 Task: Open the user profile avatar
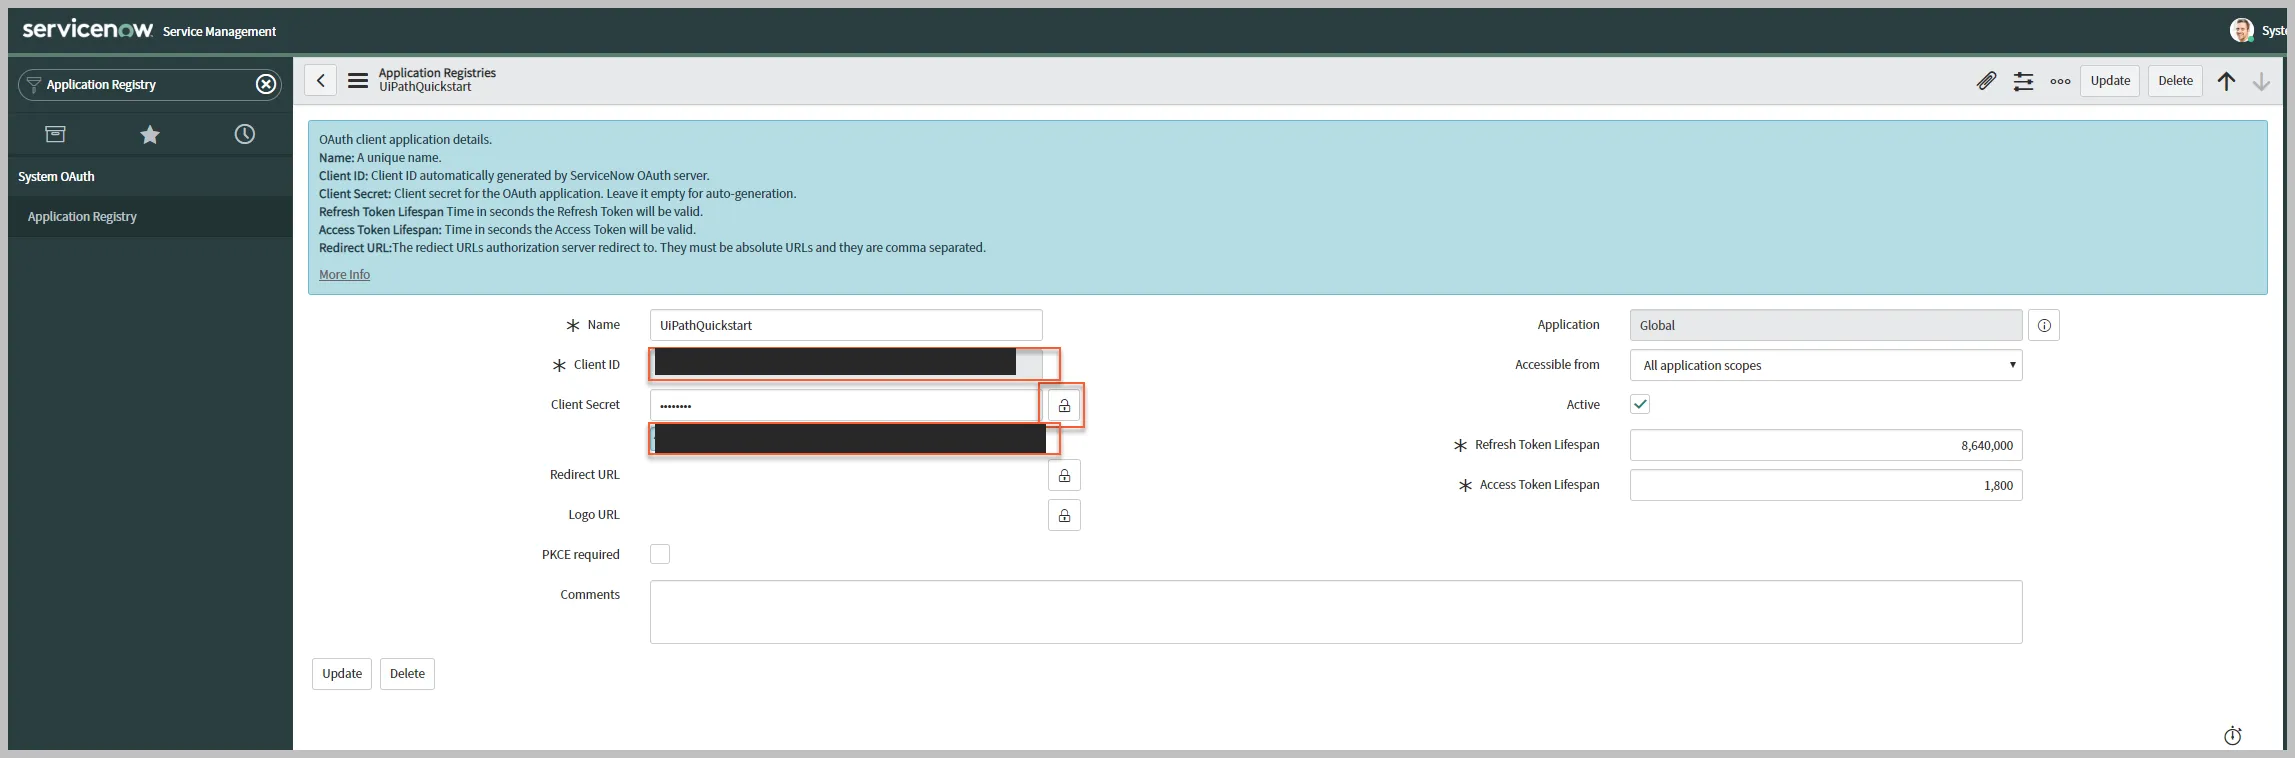[2241, 30]
